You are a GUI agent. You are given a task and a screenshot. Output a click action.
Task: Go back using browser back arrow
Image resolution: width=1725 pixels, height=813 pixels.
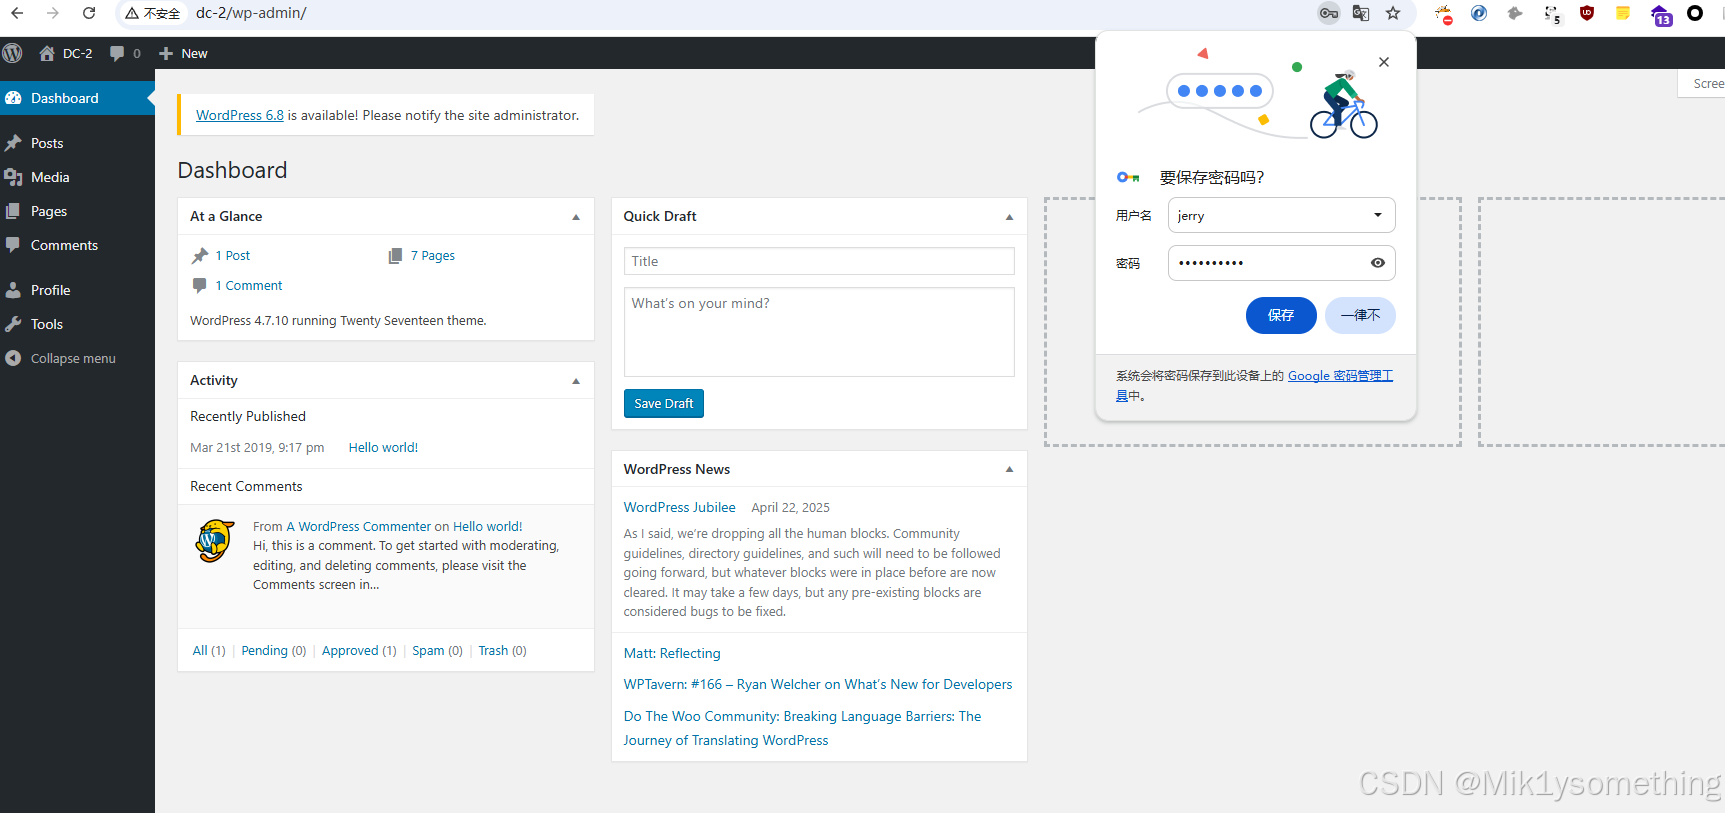click(x=17, y=13)
